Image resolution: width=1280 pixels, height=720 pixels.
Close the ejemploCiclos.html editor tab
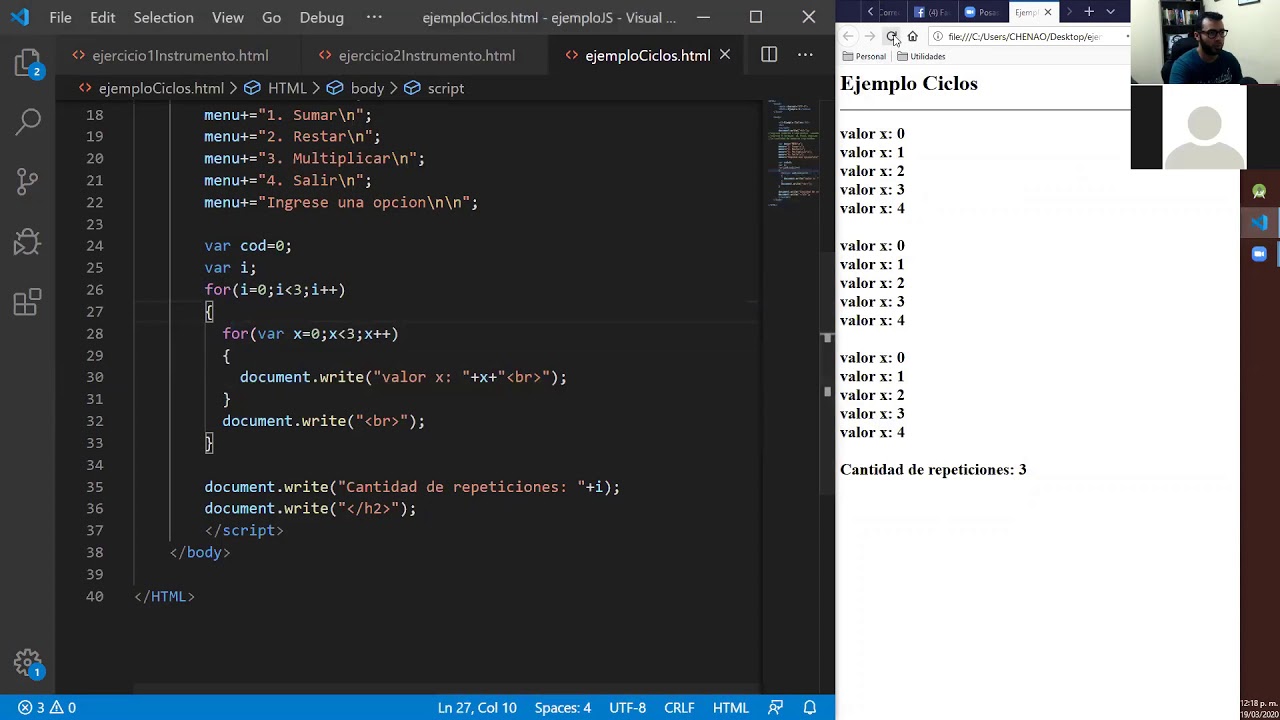[725, 55]
